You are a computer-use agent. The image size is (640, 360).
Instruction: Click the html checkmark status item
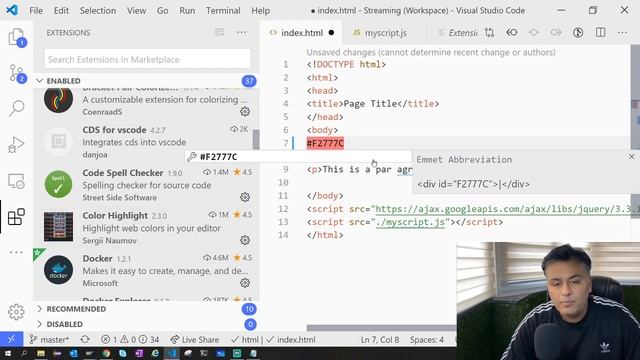click(244, 339)
